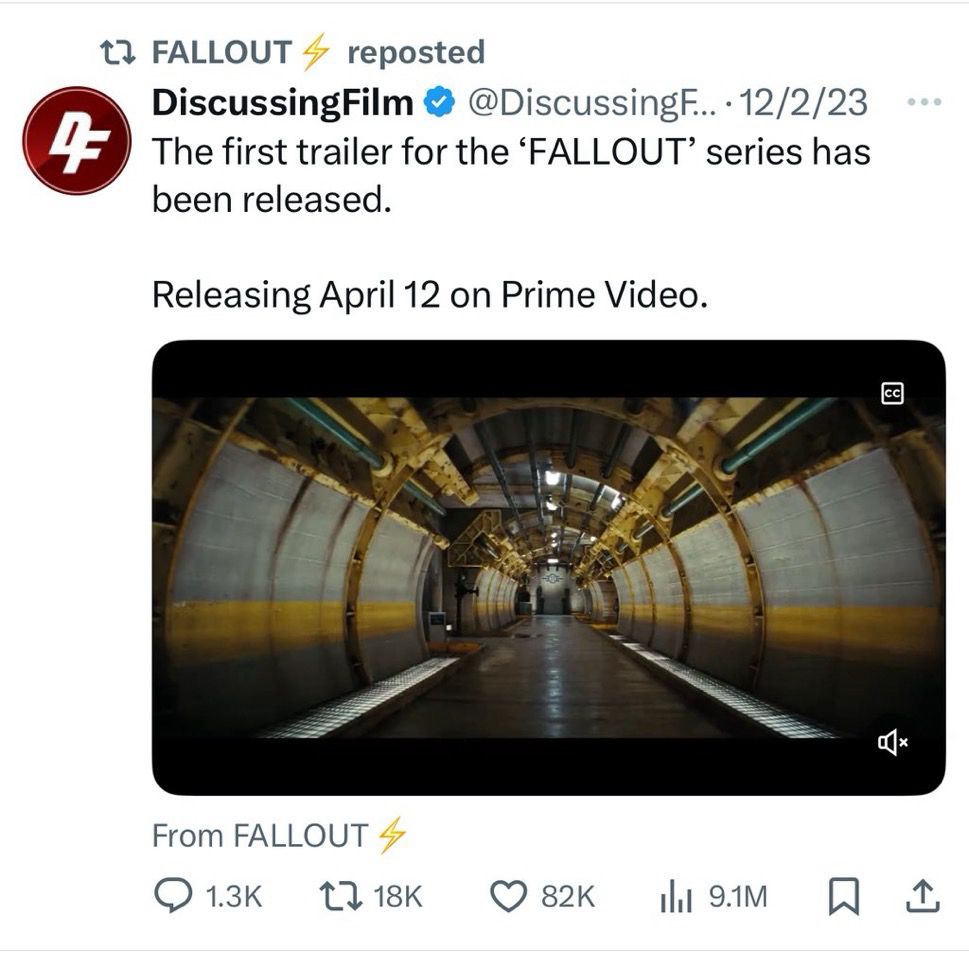969x969 pixels.
Task: Click the reply comment icon
Action: pos(172,896)
